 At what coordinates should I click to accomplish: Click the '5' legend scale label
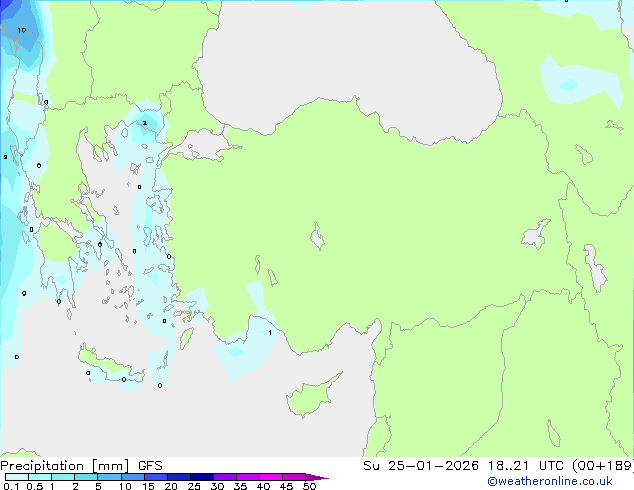[x=98, y=486]
